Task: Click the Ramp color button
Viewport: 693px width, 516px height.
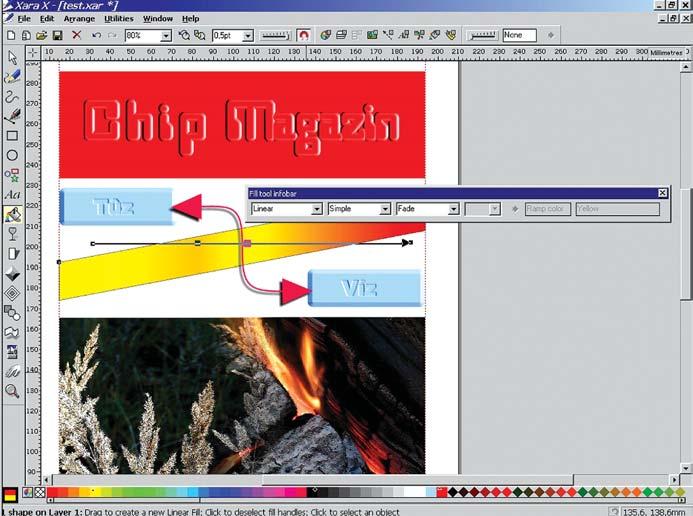Action: click(548, 209)
